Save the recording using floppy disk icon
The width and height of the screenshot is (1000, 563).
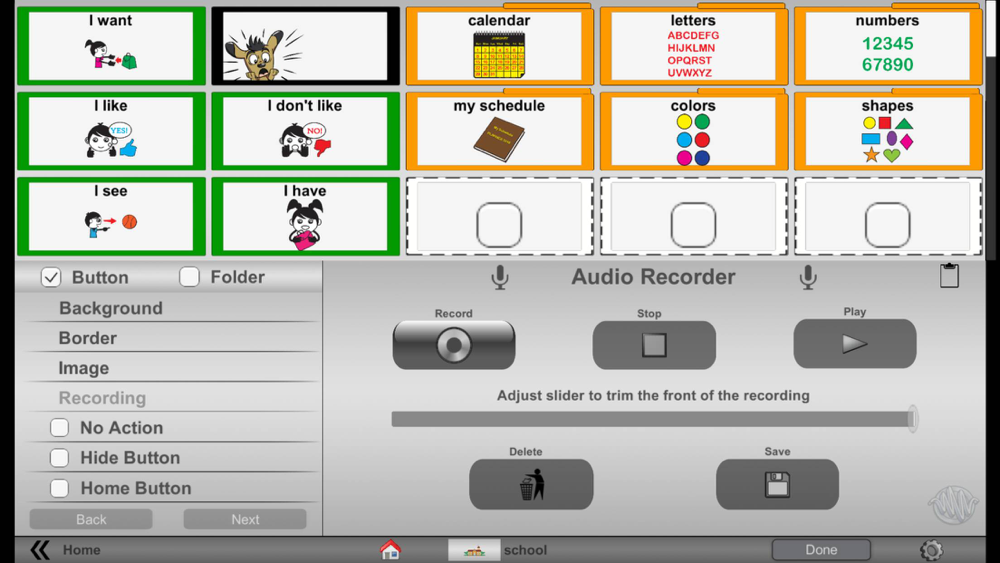pos(777,485)
